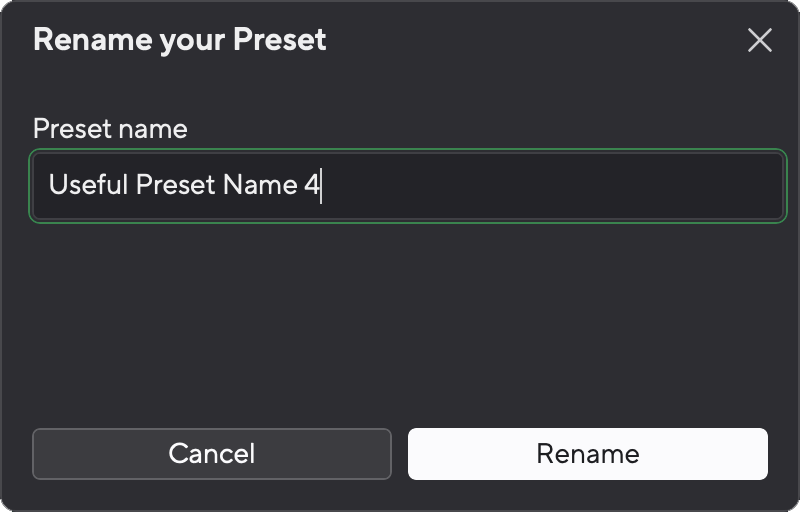Dismiss the dialog with the X icon

tap(760, 40)
